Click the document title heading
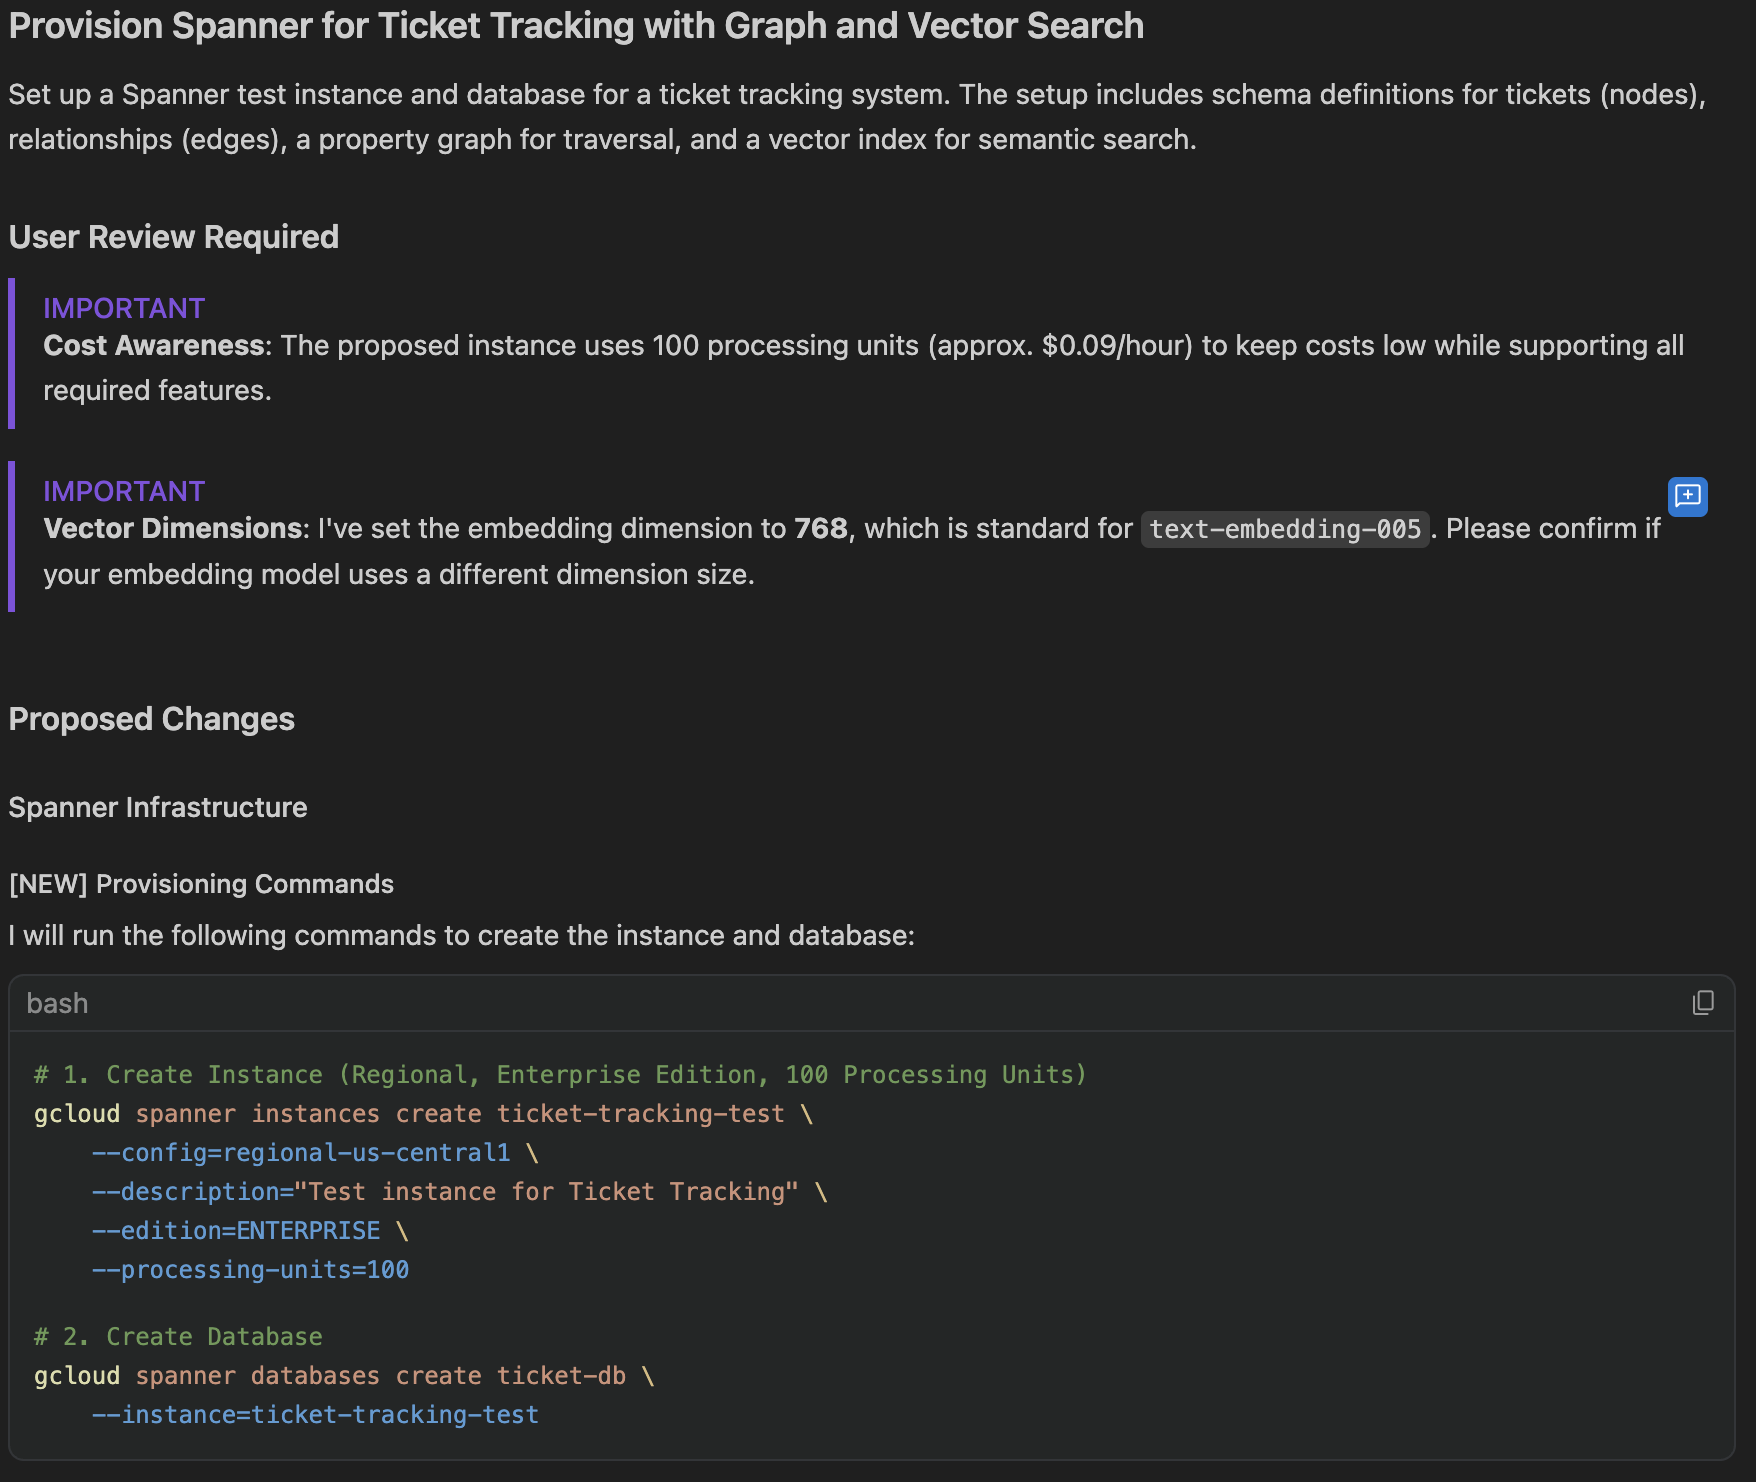This screenshot has height=1482, width=1756. click(x=576, y=26)
